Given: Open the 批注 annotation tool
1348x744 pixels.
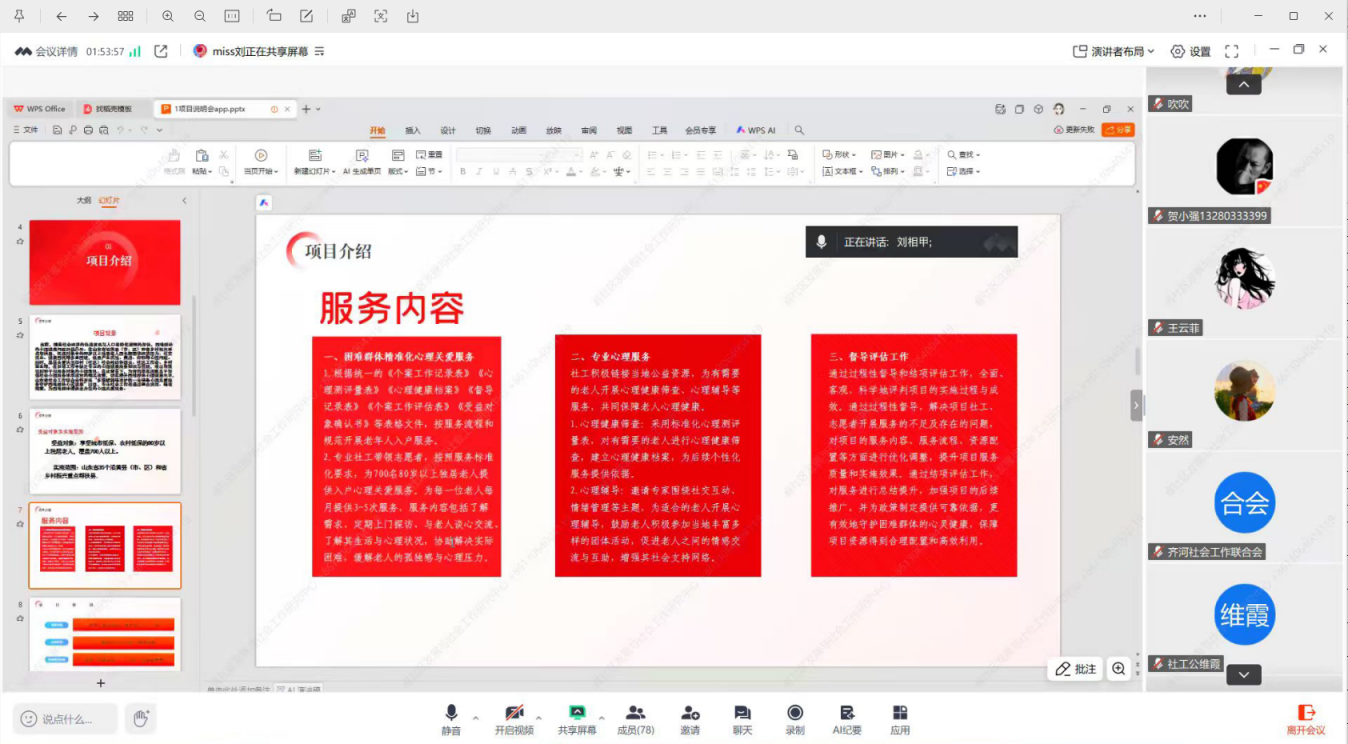Looking at the screenshot, I should pyautogui.click(x=1075, y=668).
